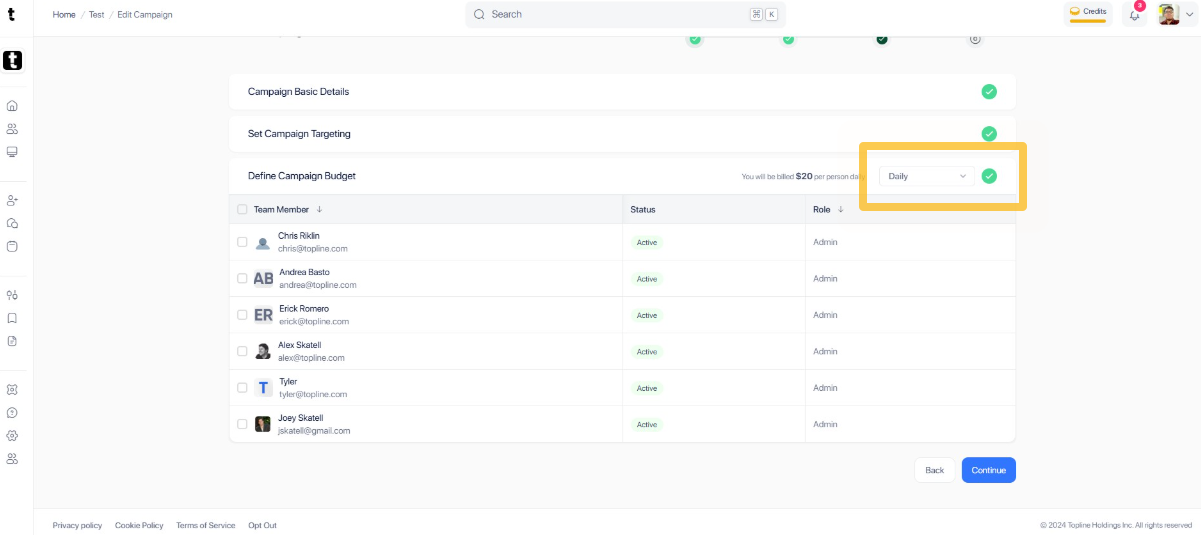Select Joey Skatell's checkbox
This screenshot has height=535, width=1201.
242,424
